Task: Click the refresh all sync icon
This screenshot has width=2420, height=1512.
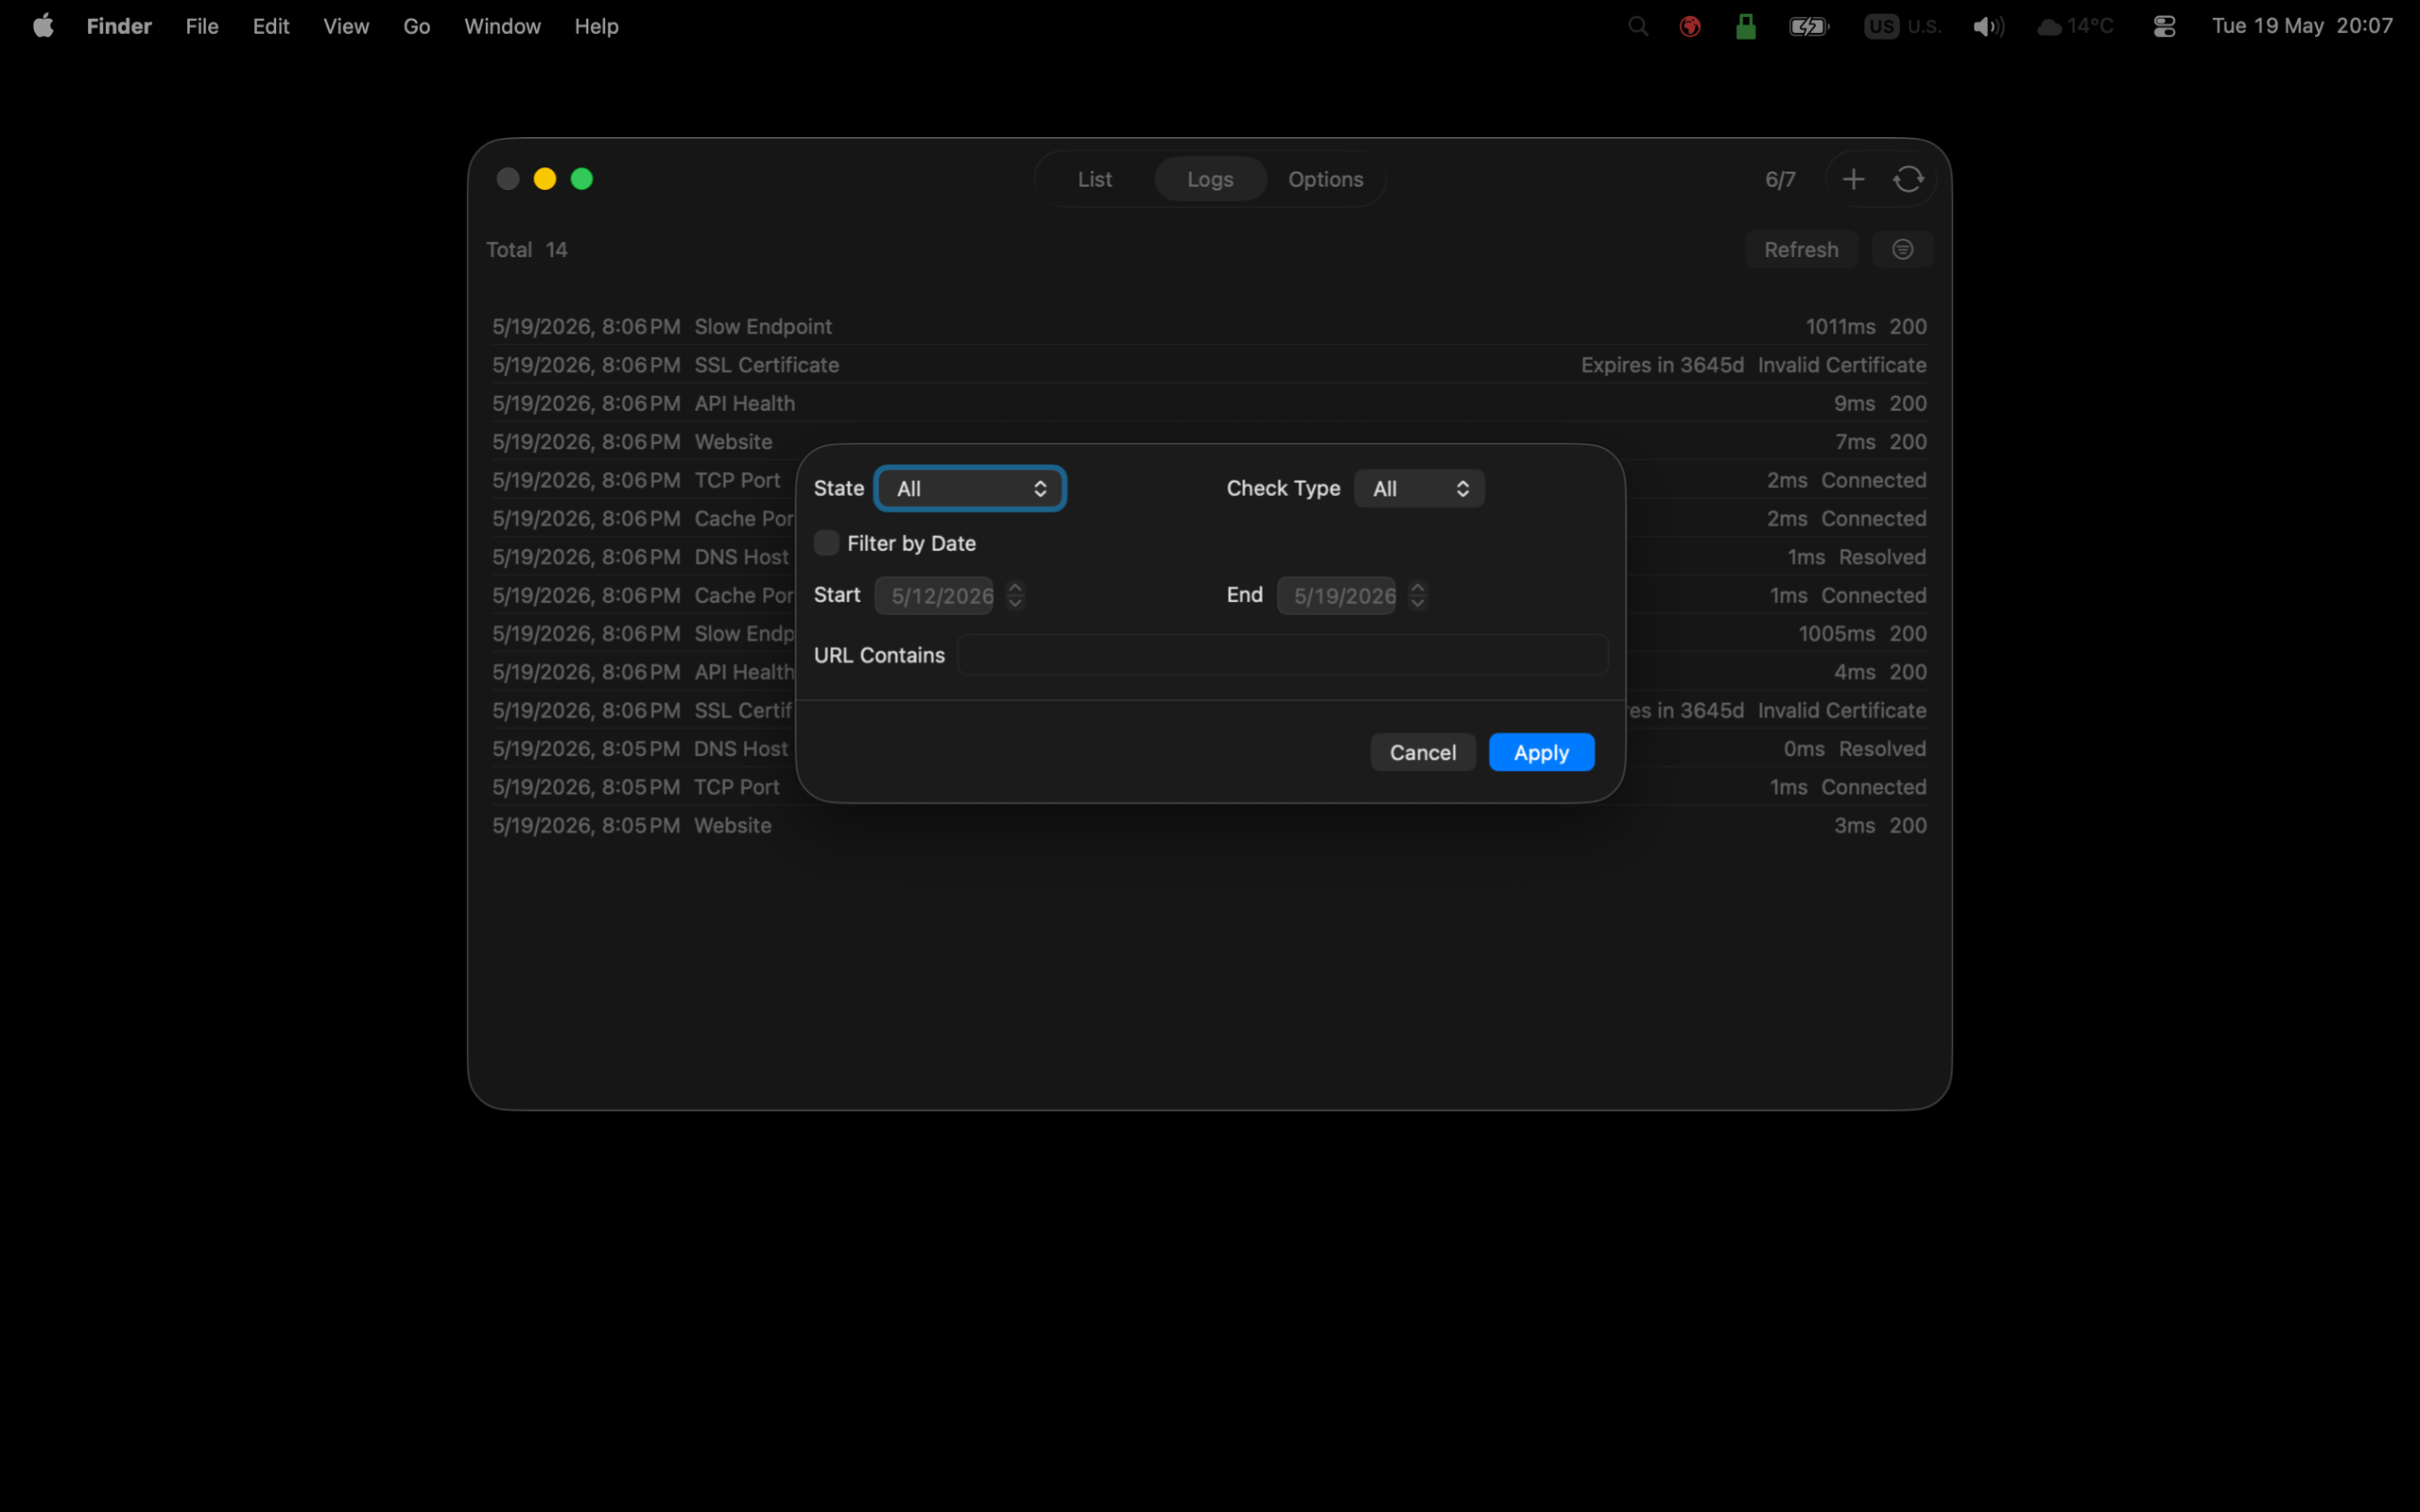Action: tap(1908, 179)
